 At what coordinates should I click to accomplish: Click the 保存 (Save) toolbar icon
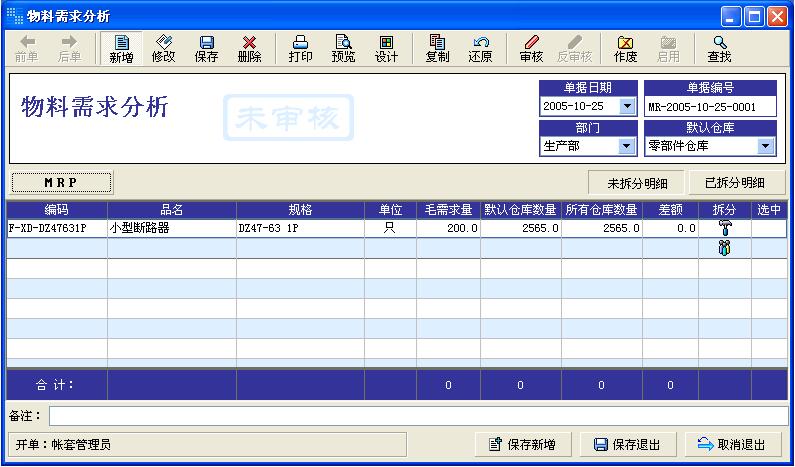(207, 48)
